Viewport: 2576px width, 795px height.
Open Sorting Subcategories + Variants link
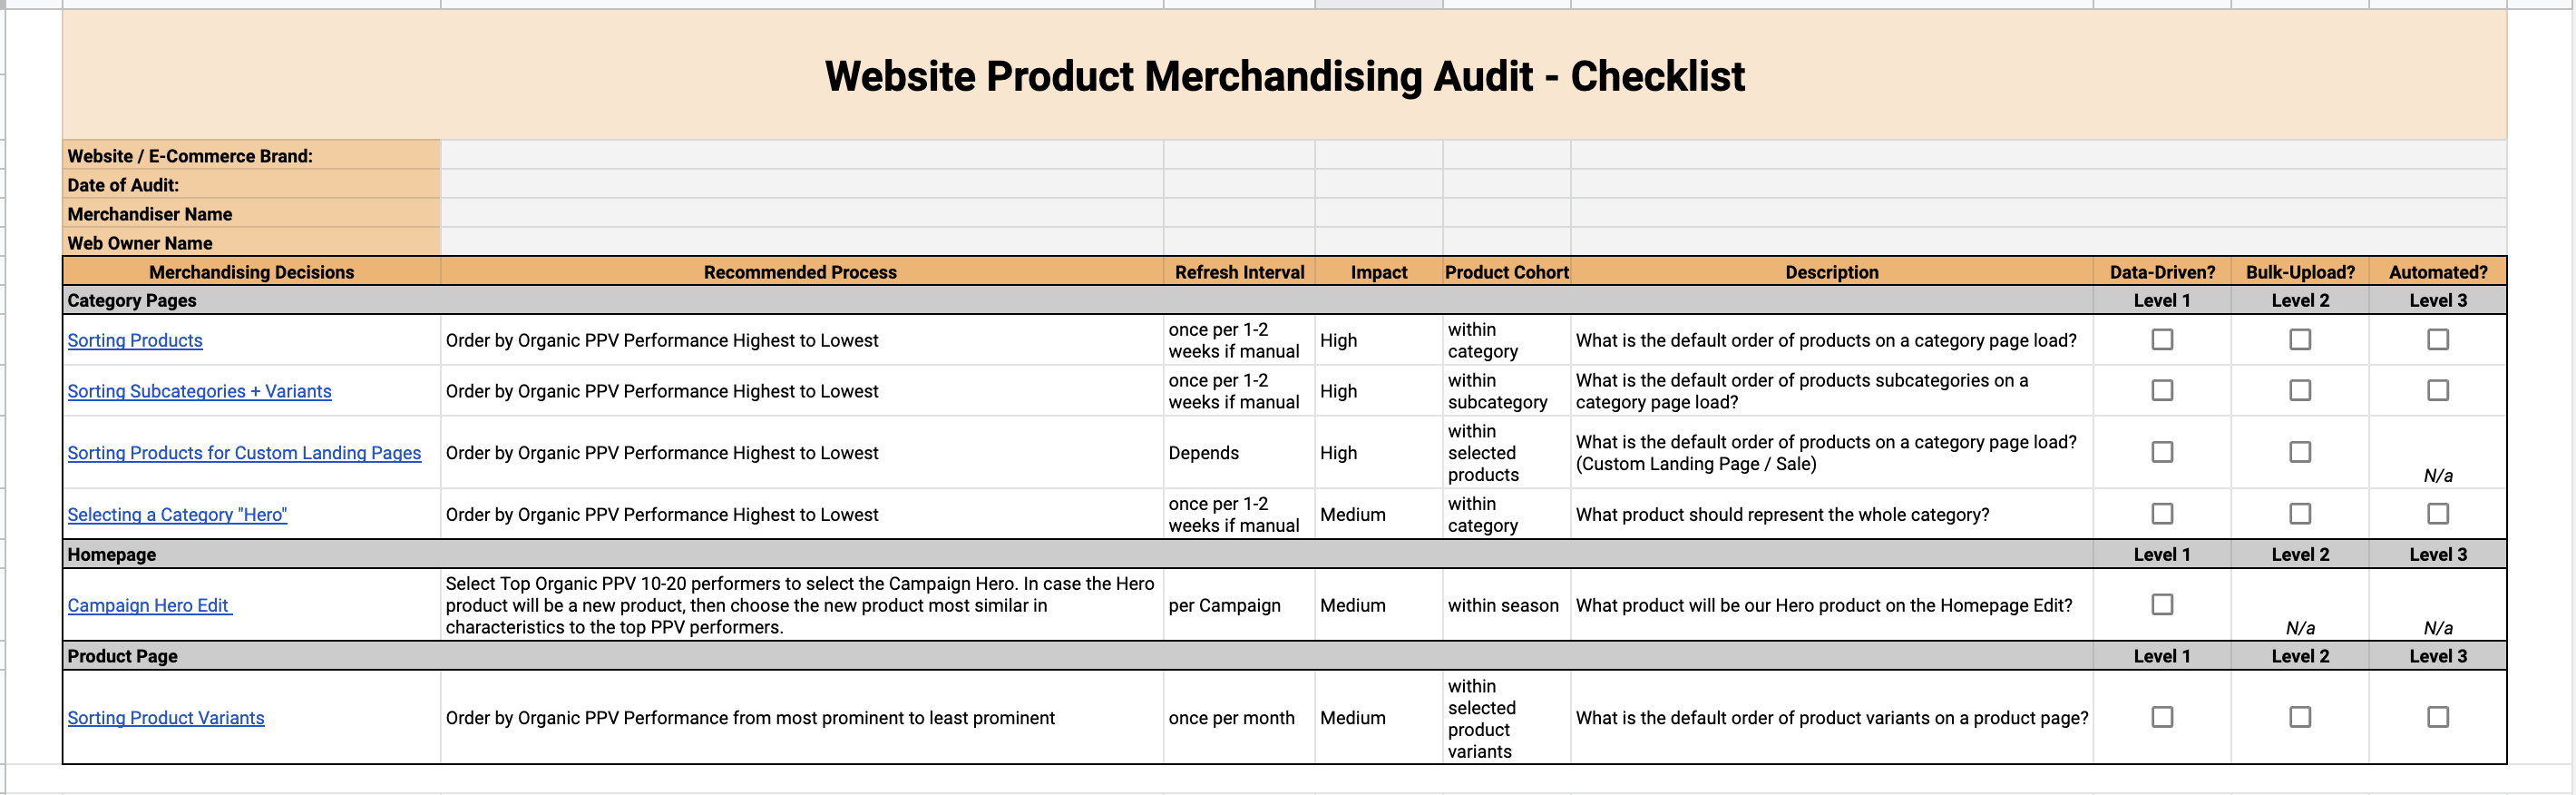click(x=199, y=392)
